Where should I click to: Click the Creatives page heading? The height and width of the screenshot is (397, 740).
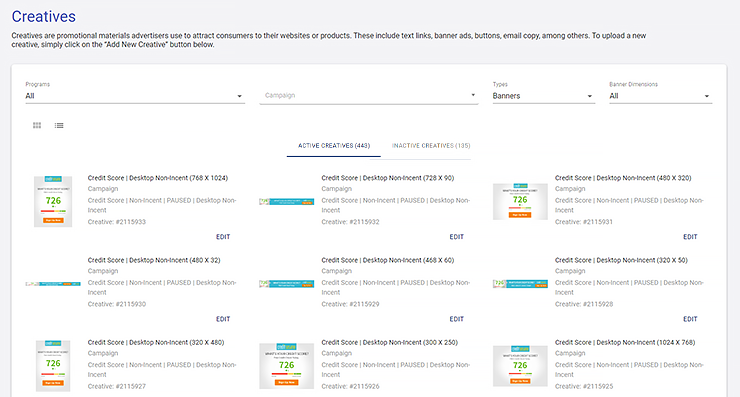tap(43, 17)
